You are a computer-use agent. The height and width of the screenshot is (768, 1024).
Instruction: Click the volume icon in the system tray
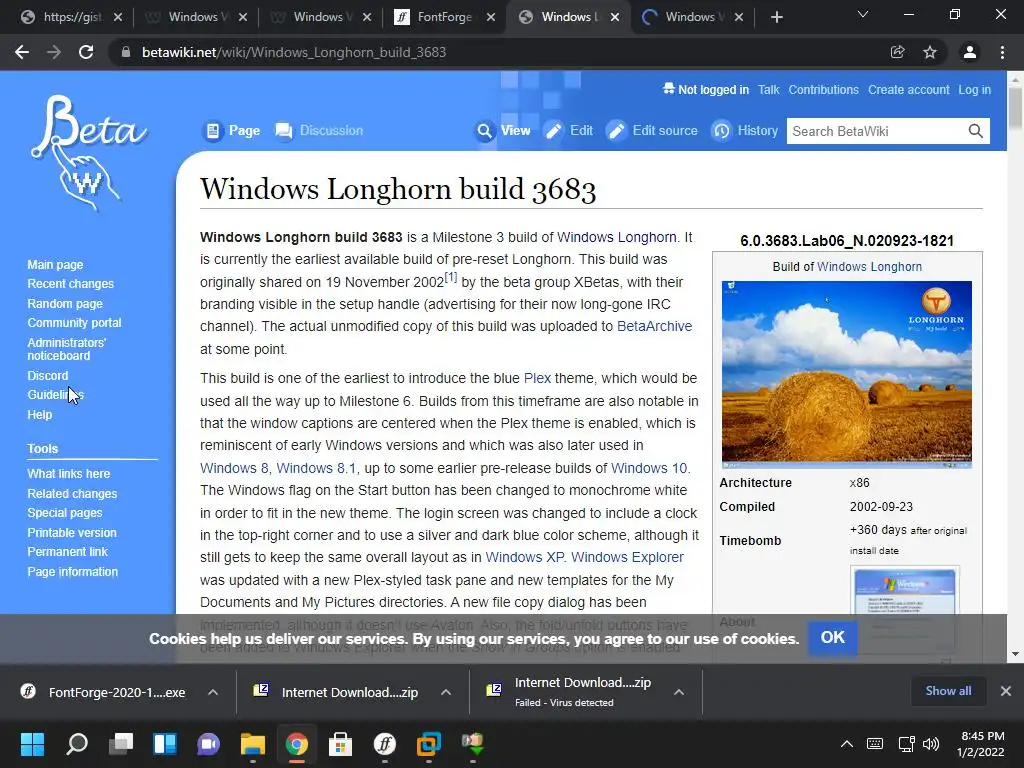[931, 744]
